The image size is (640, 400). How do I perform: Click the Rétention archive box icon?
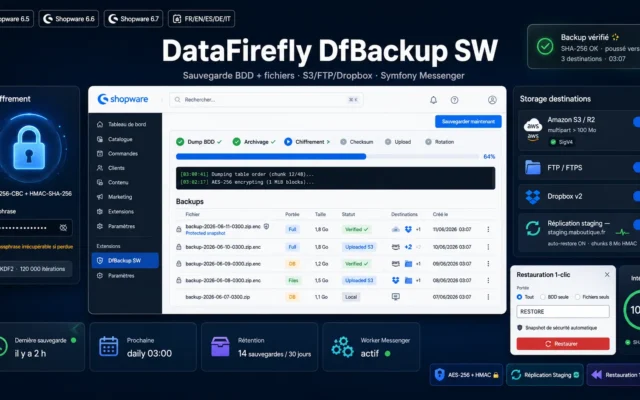[220, 347]
